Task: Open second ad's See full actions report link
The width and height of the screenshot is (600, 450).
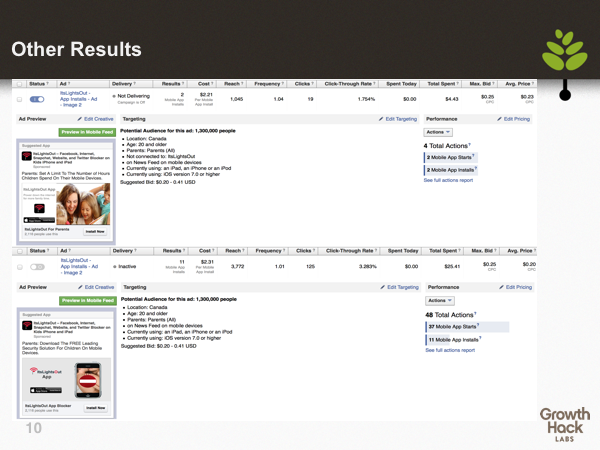Action: (x=450, y=350)
